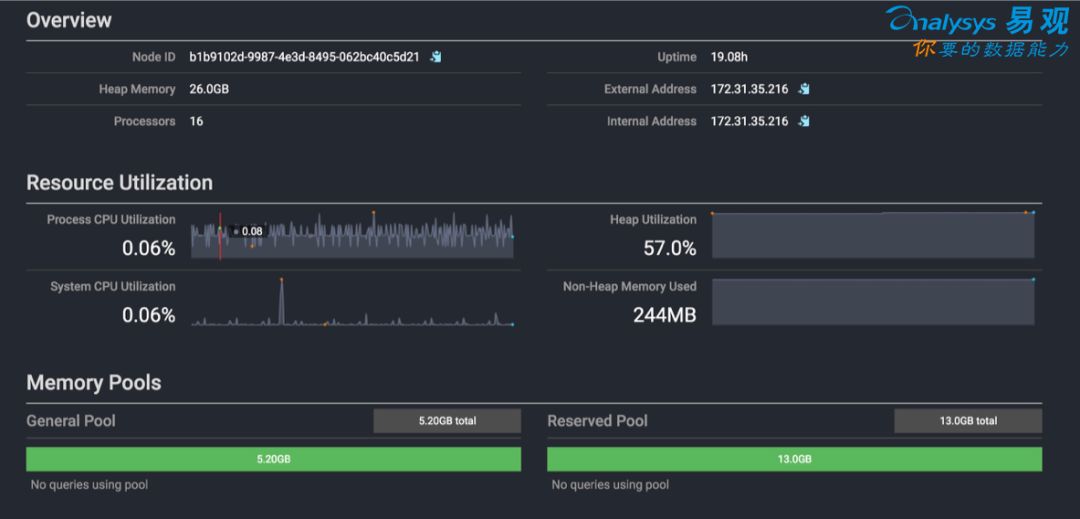Screen dimensions: 1080x519
Task: Copy the External Address value
Action: pyautogui.click(x=804, y=89)
